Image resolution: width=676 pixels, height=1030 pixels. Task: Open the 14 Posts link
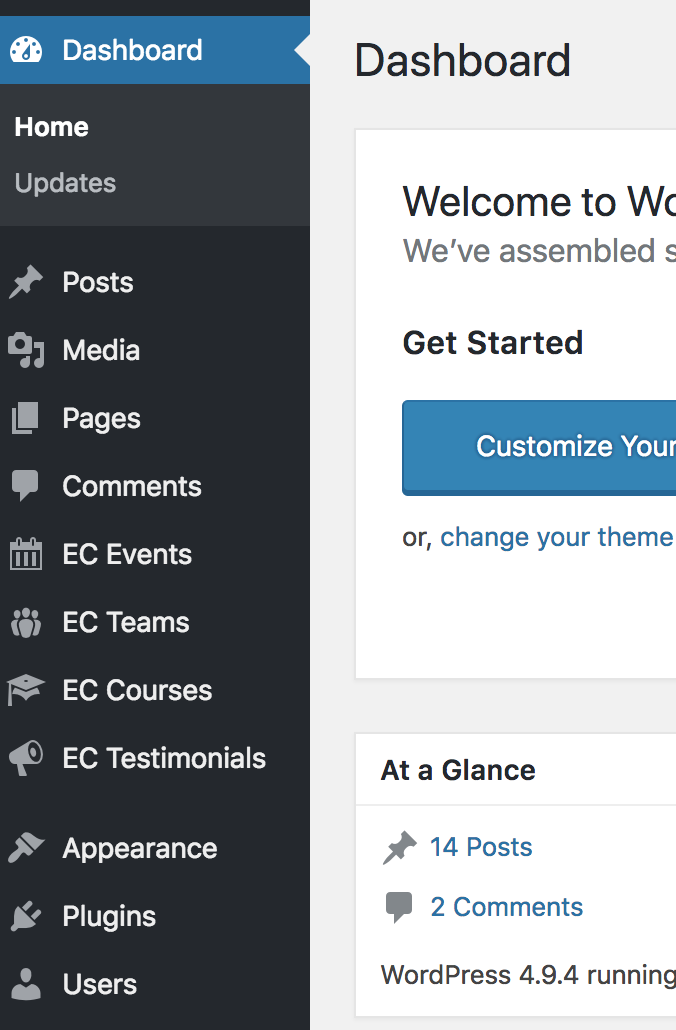click(481, 847)
